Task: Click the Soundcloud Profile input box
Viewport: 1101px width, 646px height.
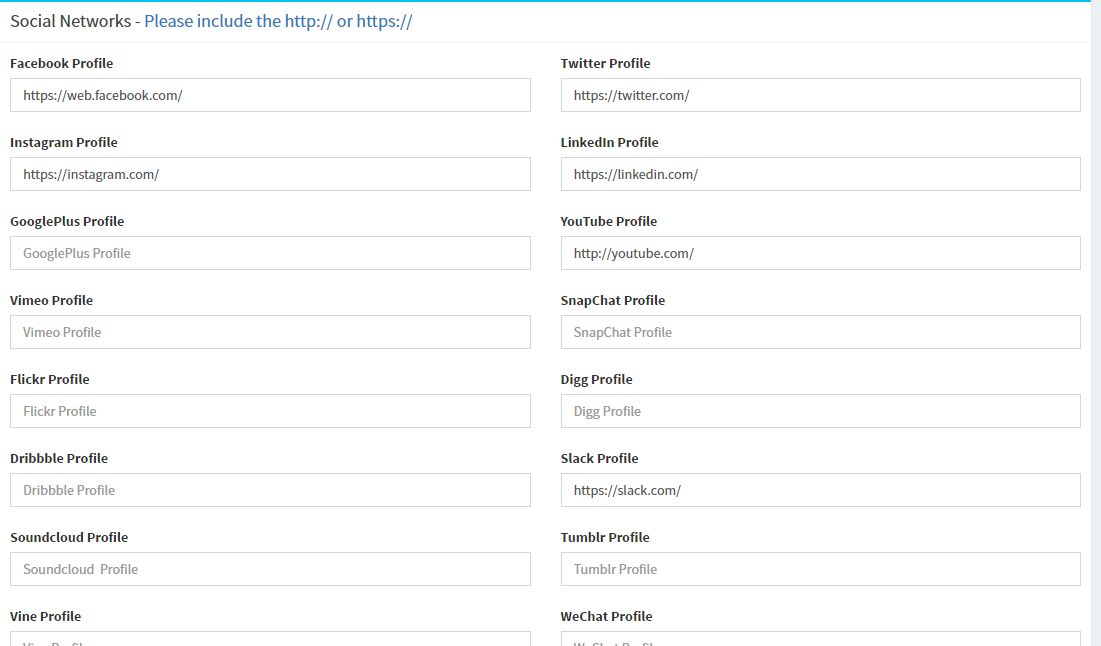Action: (x=270, y=569)
